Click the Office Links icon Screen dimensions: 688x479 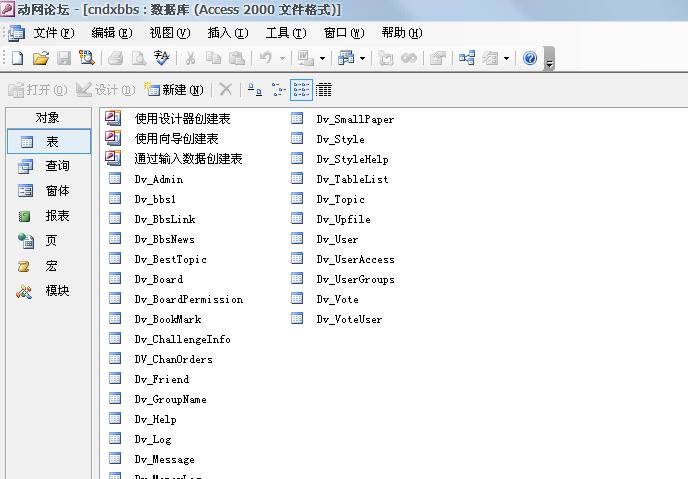305,58
